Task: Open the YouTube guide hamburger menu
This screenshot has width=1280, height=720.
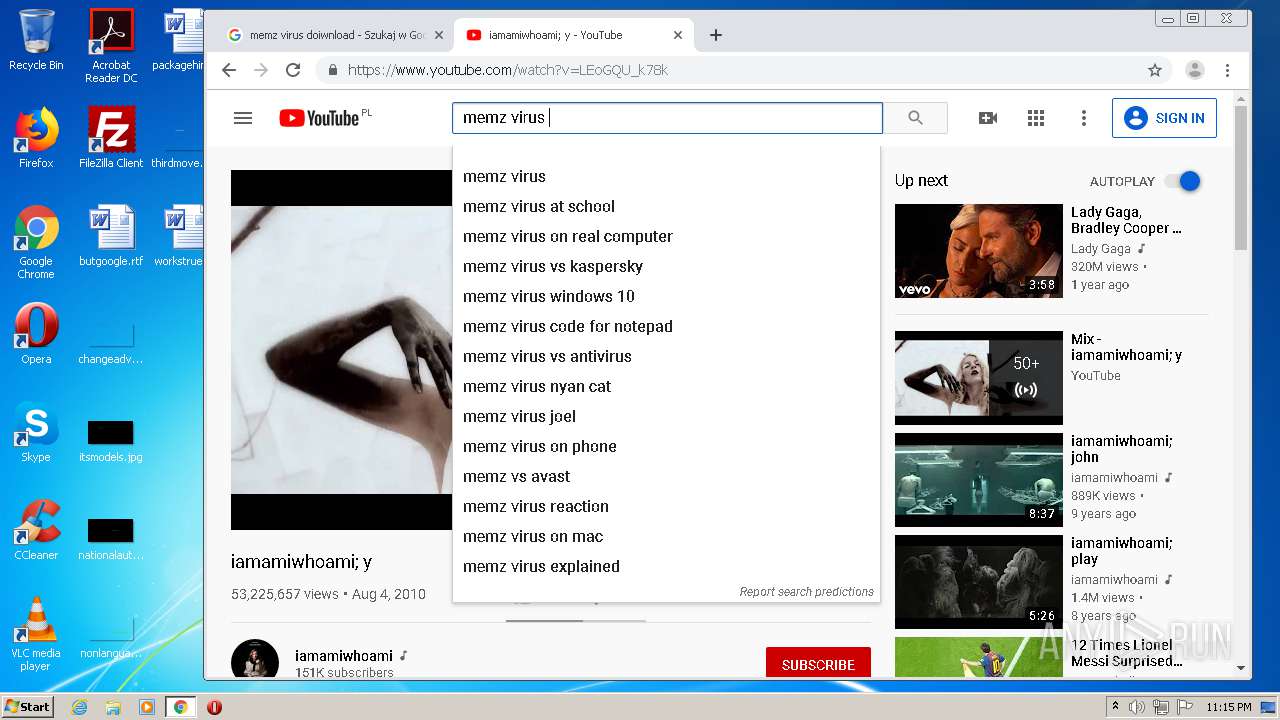Action: [243, 118]
